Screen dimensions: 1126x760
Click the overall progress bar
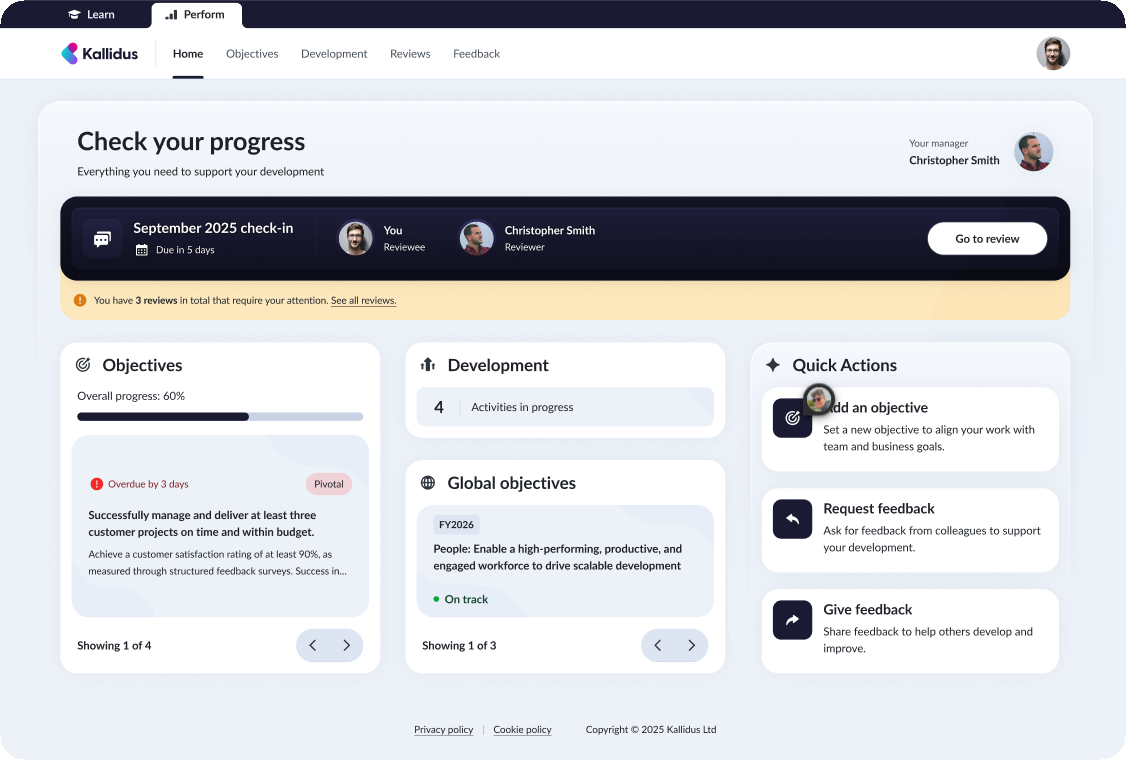point(220,416)
